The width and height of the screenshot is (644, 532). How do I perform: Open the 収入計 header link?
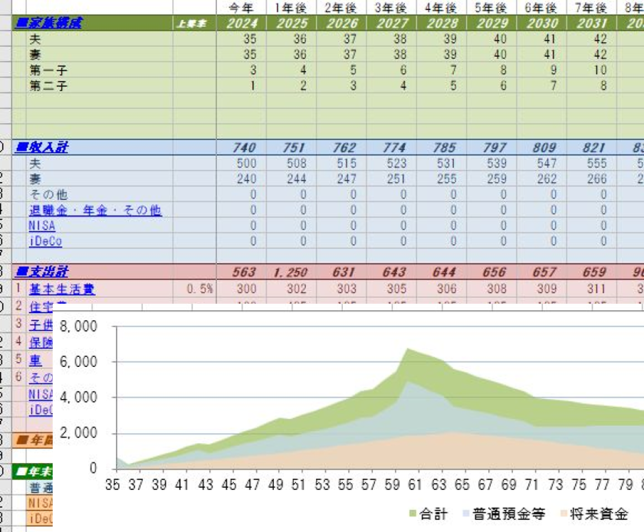pos(41,147)
